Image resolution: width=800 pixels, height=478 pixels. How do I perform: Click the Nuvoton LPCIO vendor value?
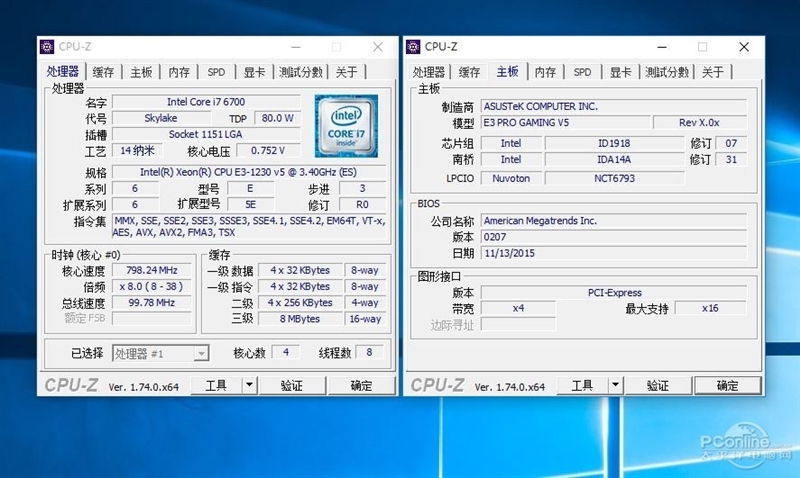(511, 179)
